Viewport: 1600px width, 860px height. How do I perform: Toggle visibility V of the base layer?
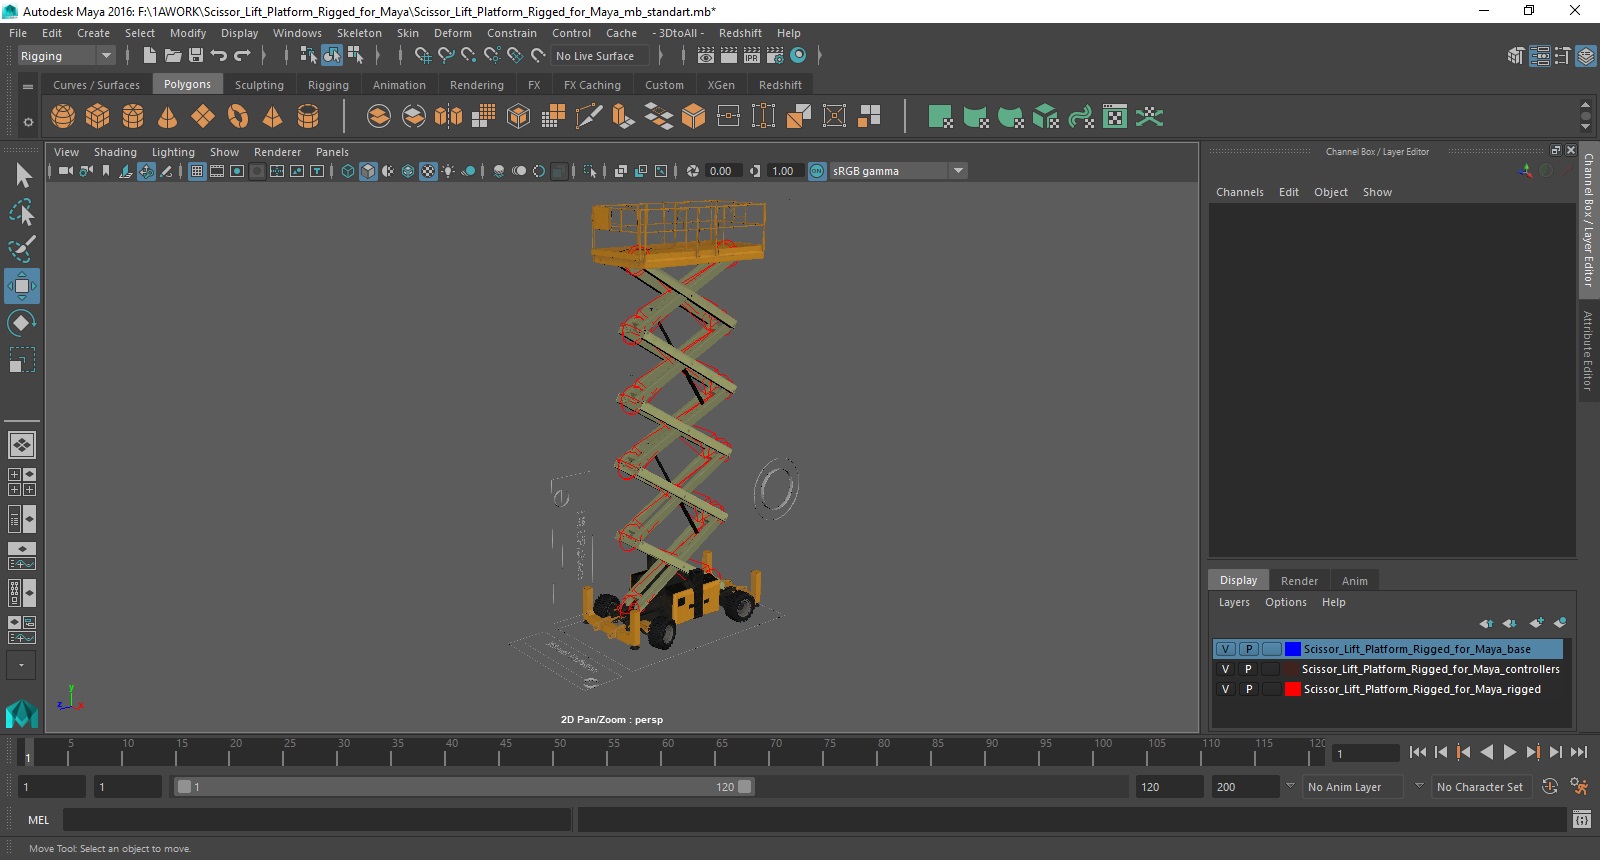[1225, 649]
